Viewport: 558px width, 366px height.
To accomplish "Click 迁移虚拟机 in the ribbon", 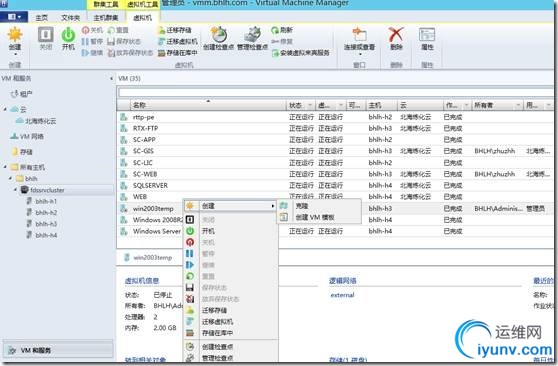I will pyautogui.click(x=178, y=42).
